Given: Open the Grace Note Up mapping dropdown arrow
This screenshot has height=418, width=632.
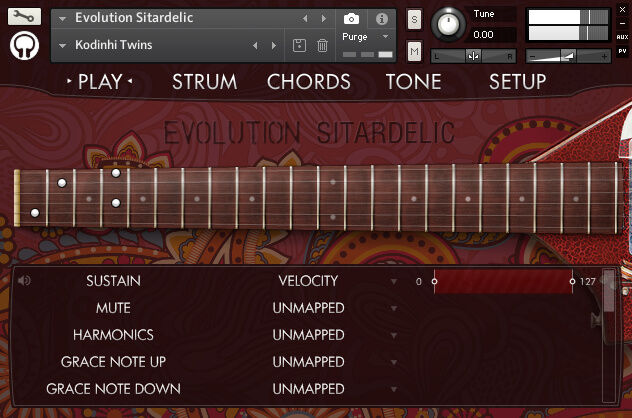Looking at the screenshot, I should coord(393,362).
